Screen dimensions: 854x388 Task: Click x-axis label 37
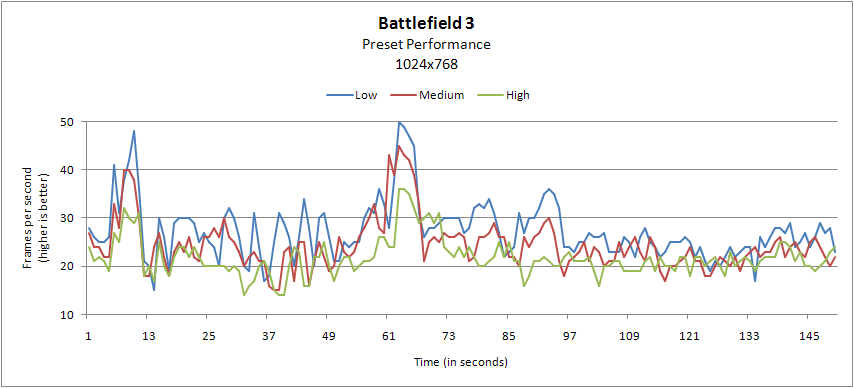pos(269,337)
